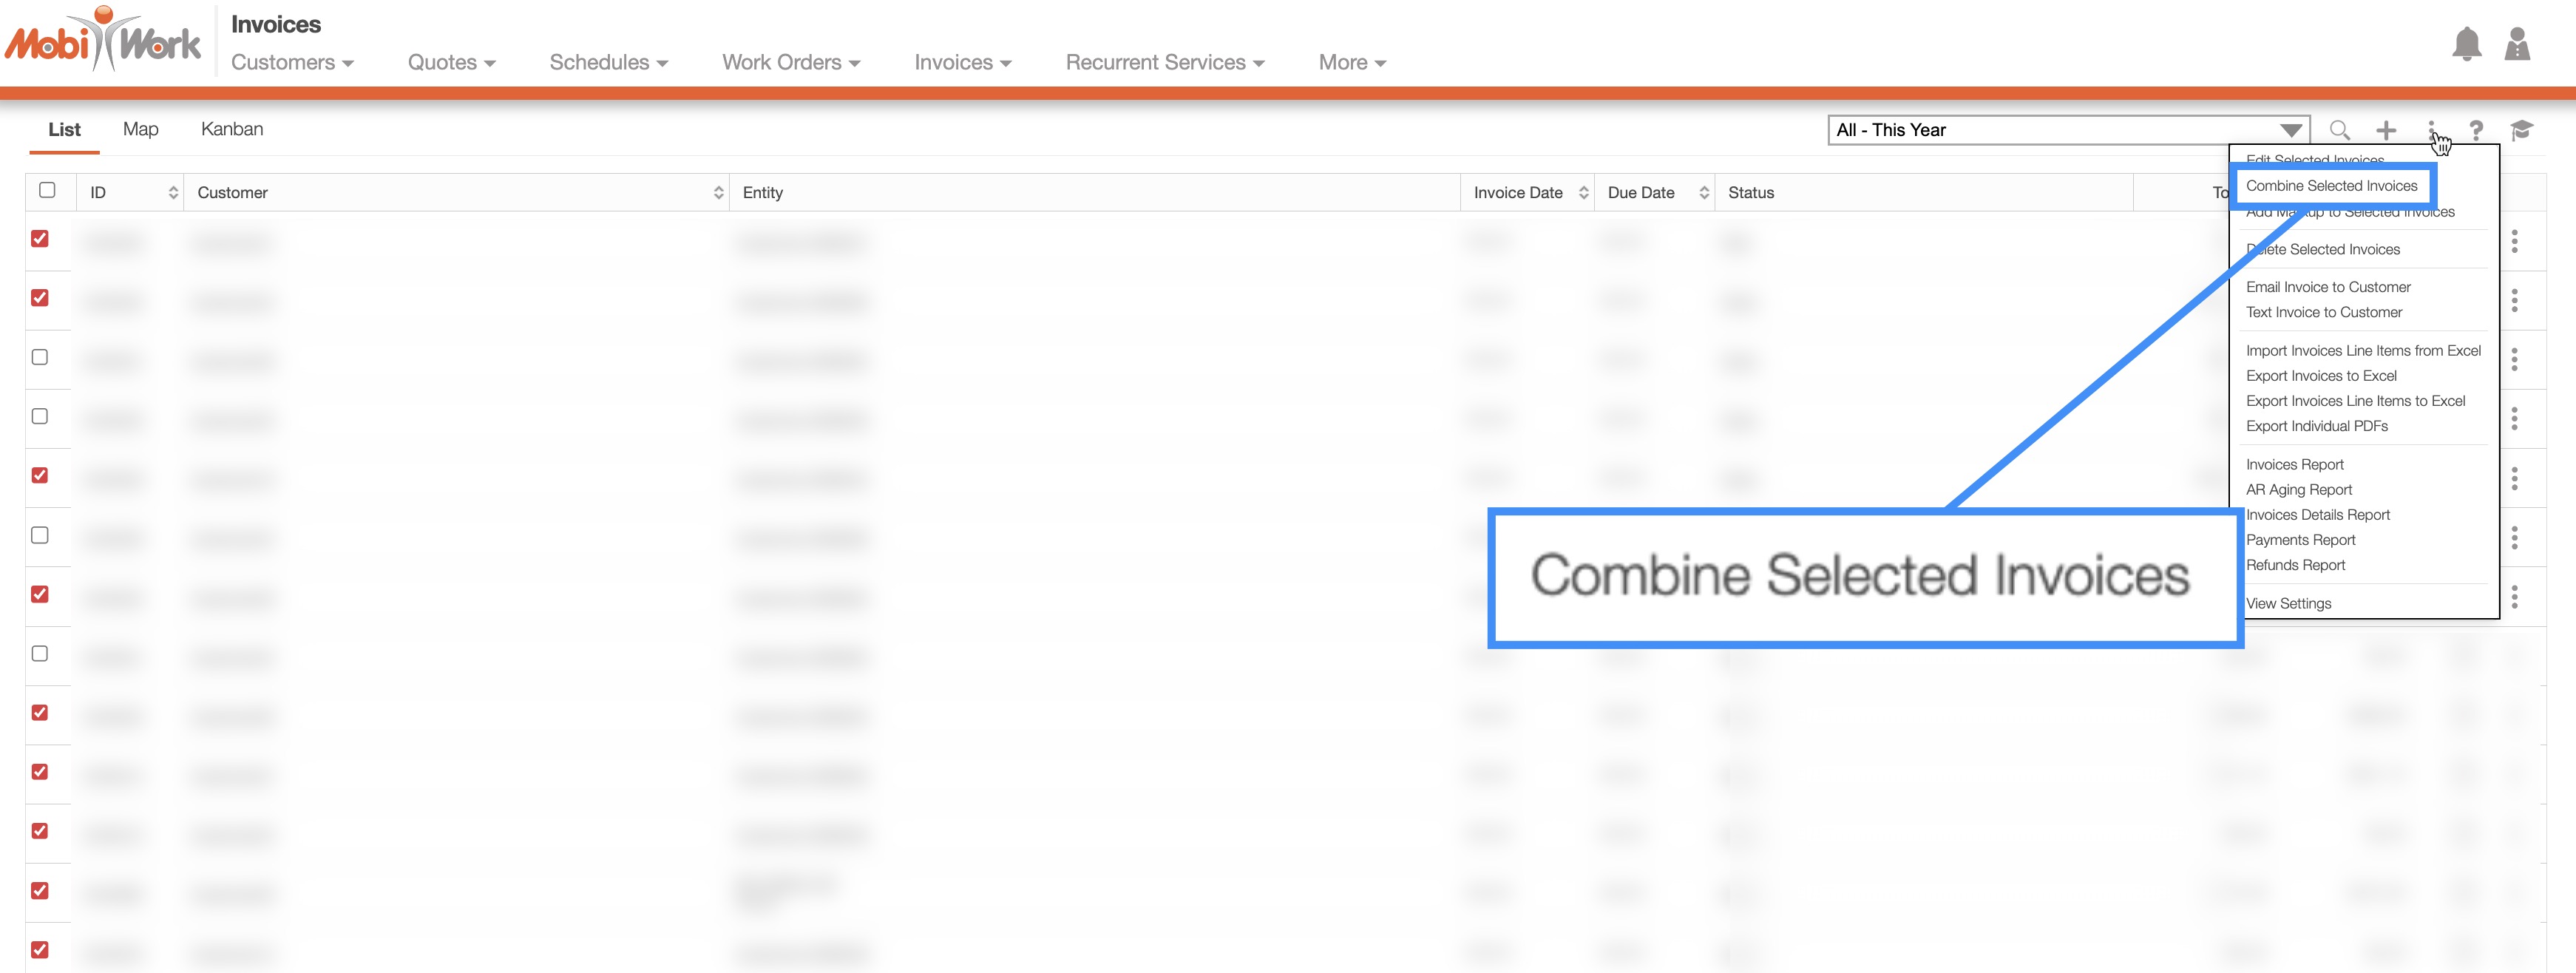
Task: Click the Map view tab
Action: coord(140,129)
